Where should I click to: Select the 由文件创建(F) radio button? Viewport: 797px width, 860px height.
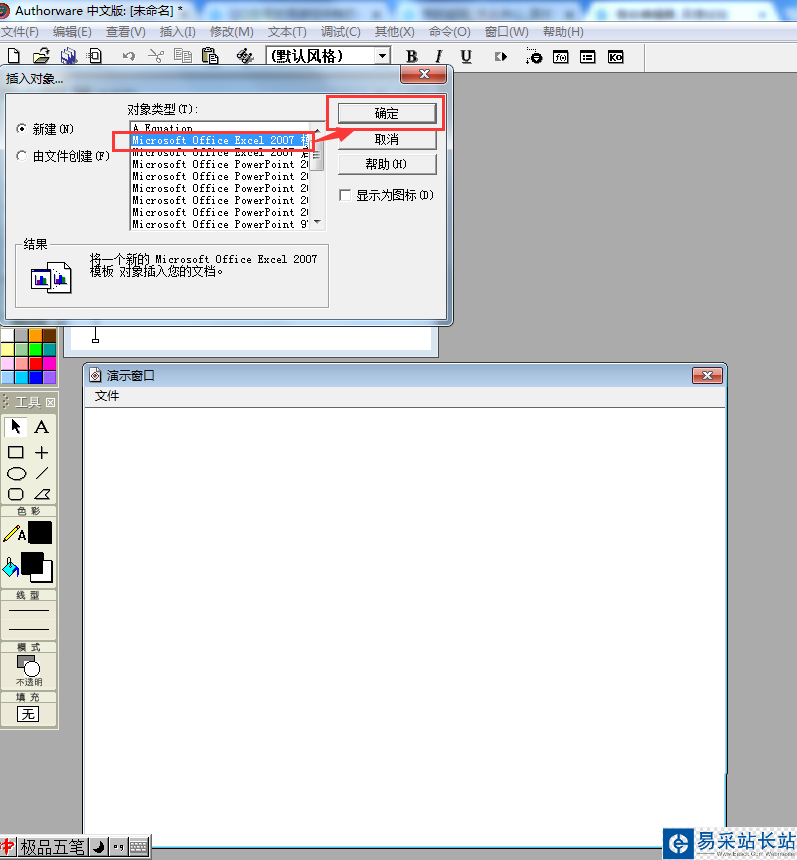coord(21,156)
